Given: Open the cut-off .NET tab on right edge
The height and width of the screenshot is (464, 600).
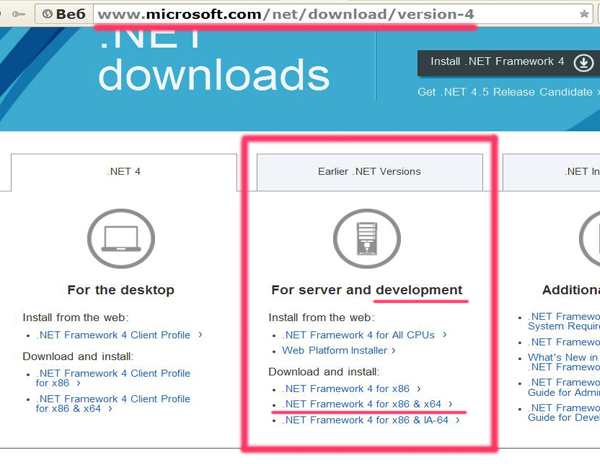Looking at the screenshot, I should [x=551, y=171].
